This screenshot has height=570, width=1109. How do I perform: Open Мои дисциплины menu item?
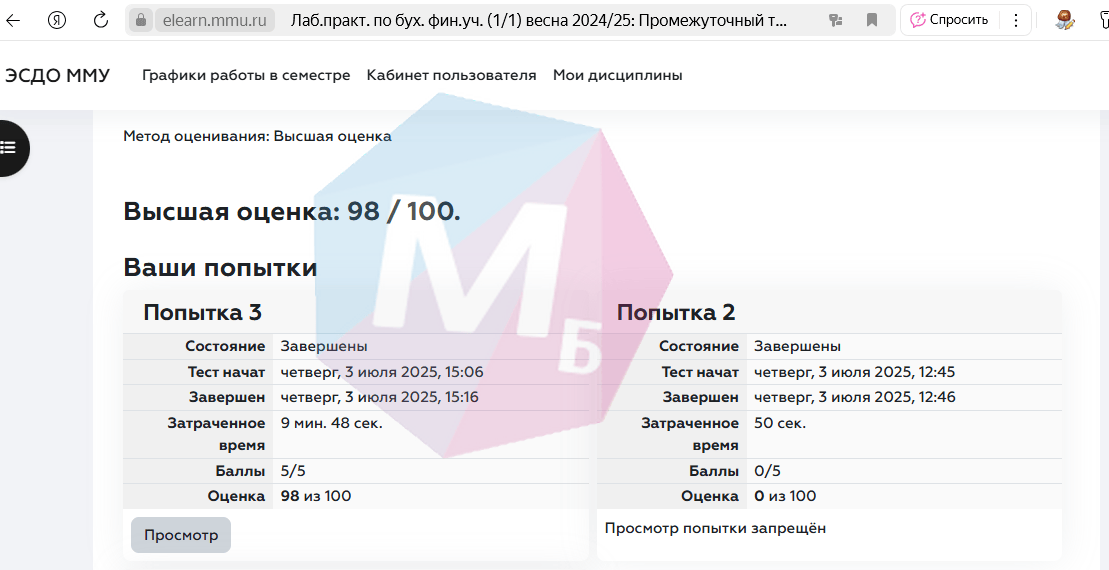click(617, 75)
